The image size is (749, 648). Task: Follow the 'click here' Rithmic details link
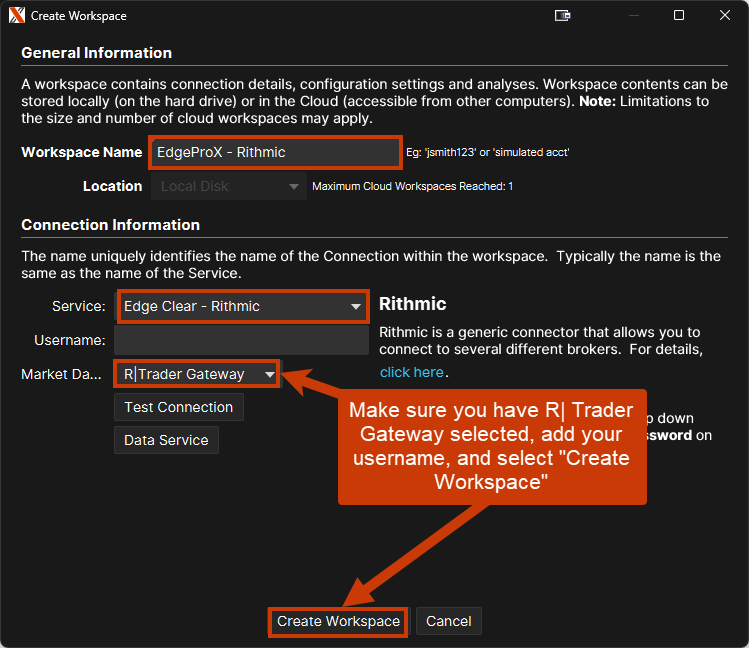coord(411,372)
